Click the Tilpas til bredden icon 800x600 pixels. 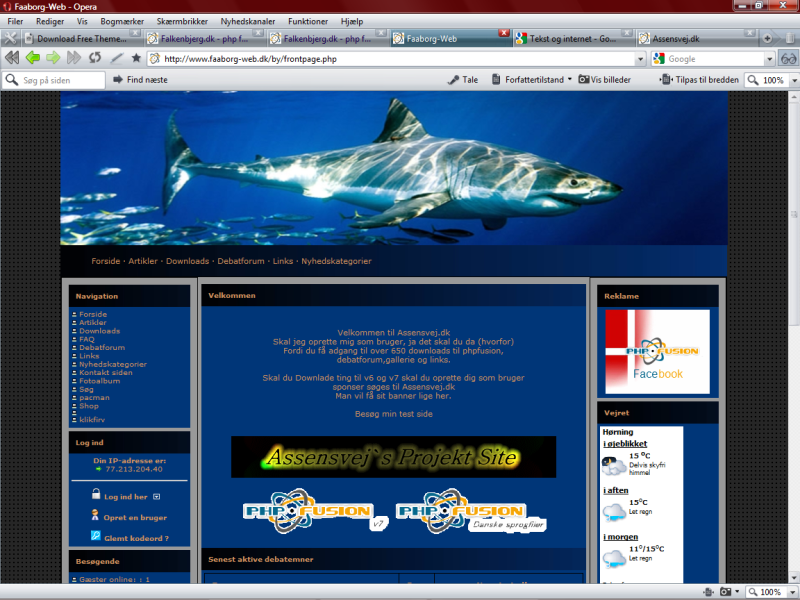click(665, 80)
